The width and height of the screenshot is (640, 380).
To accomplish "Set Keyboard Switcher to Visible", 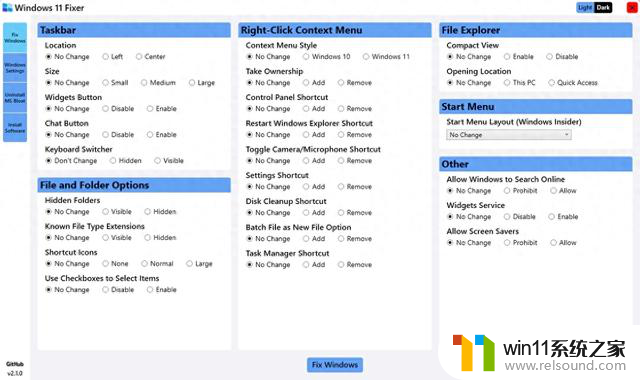I will (169, 160).
